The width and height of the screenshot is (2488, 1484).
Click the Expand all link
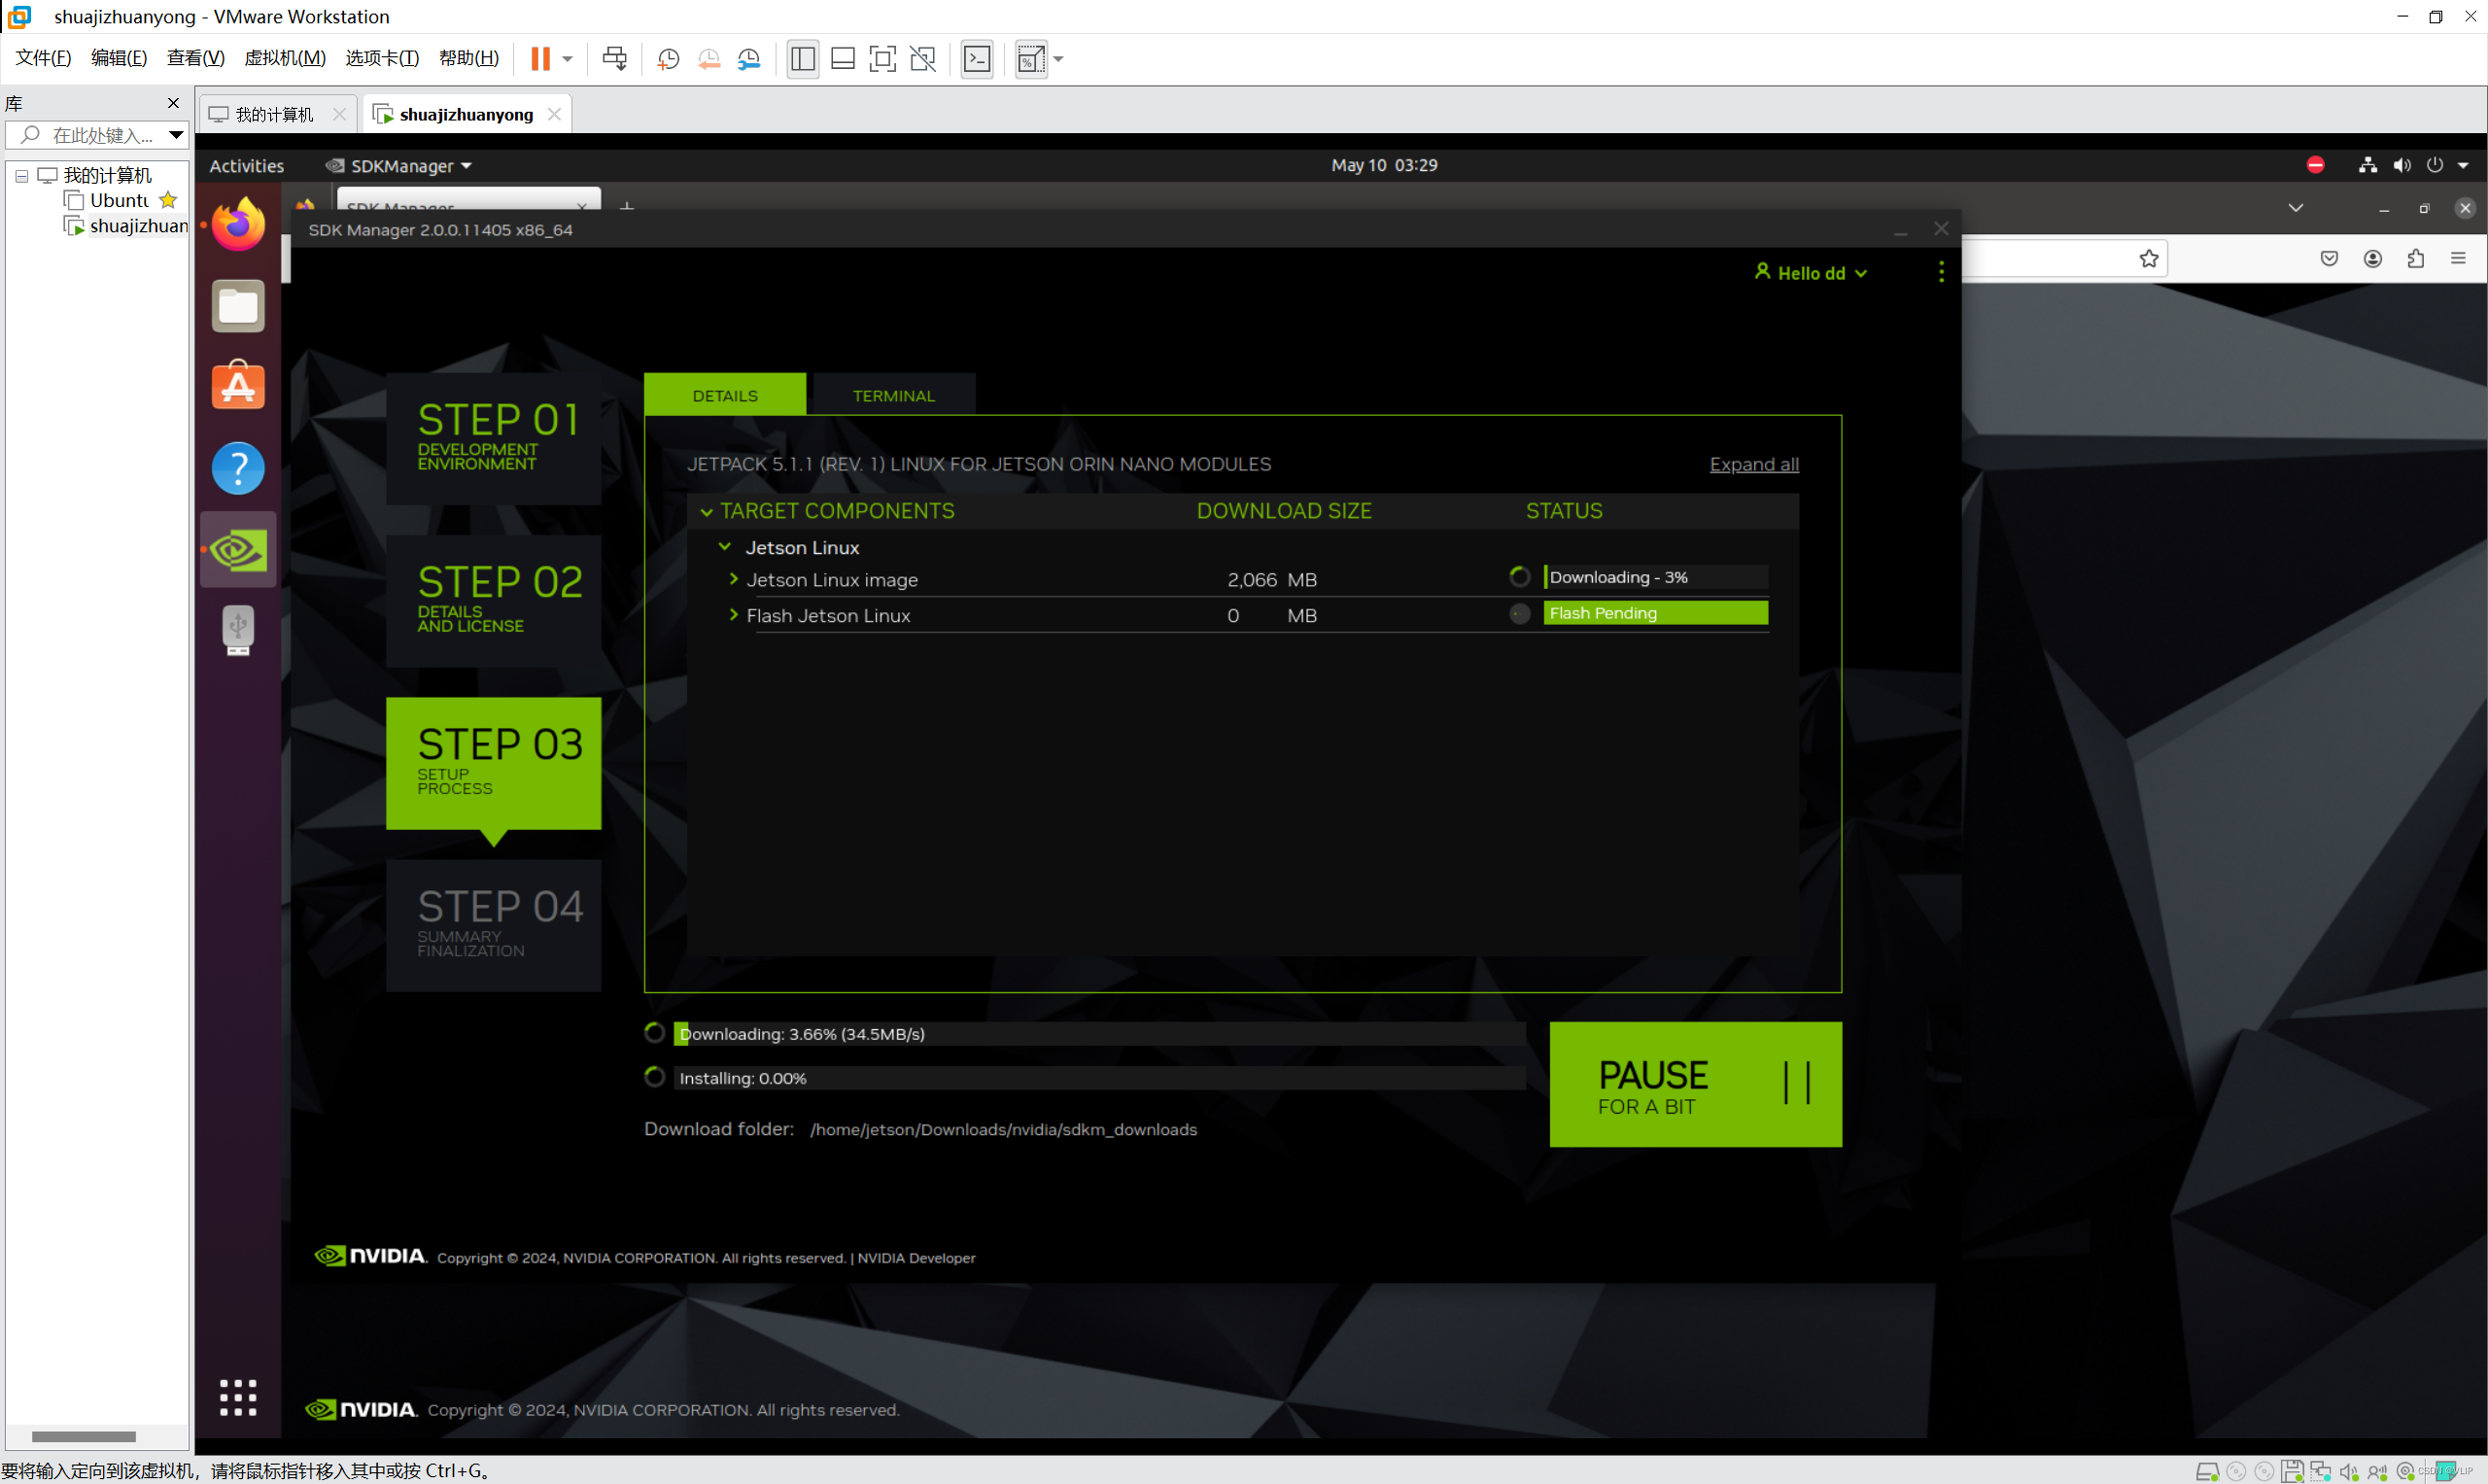click(x=1753, y=464)
